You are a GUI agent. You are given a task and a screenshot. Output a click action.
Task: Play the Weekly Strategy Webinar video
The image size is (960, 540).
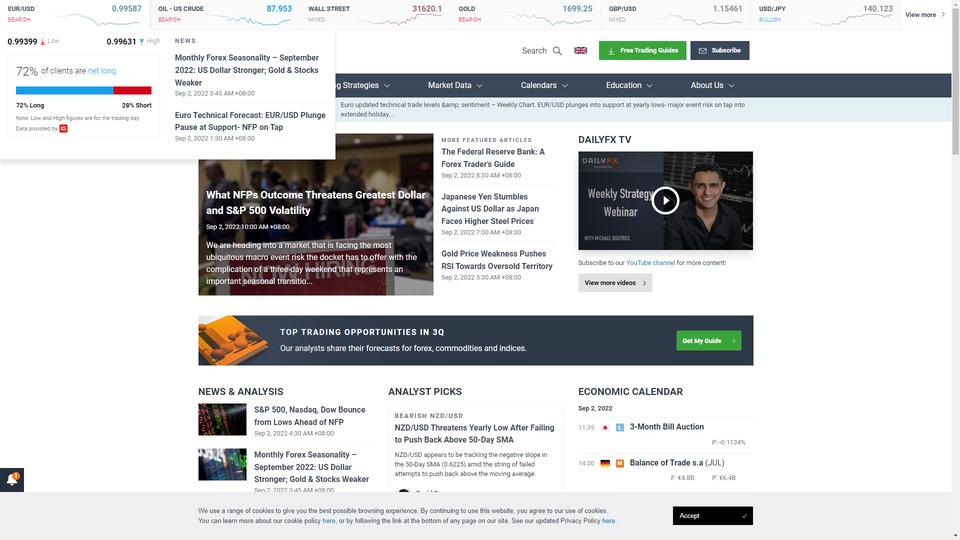click(x=665, y=200)
